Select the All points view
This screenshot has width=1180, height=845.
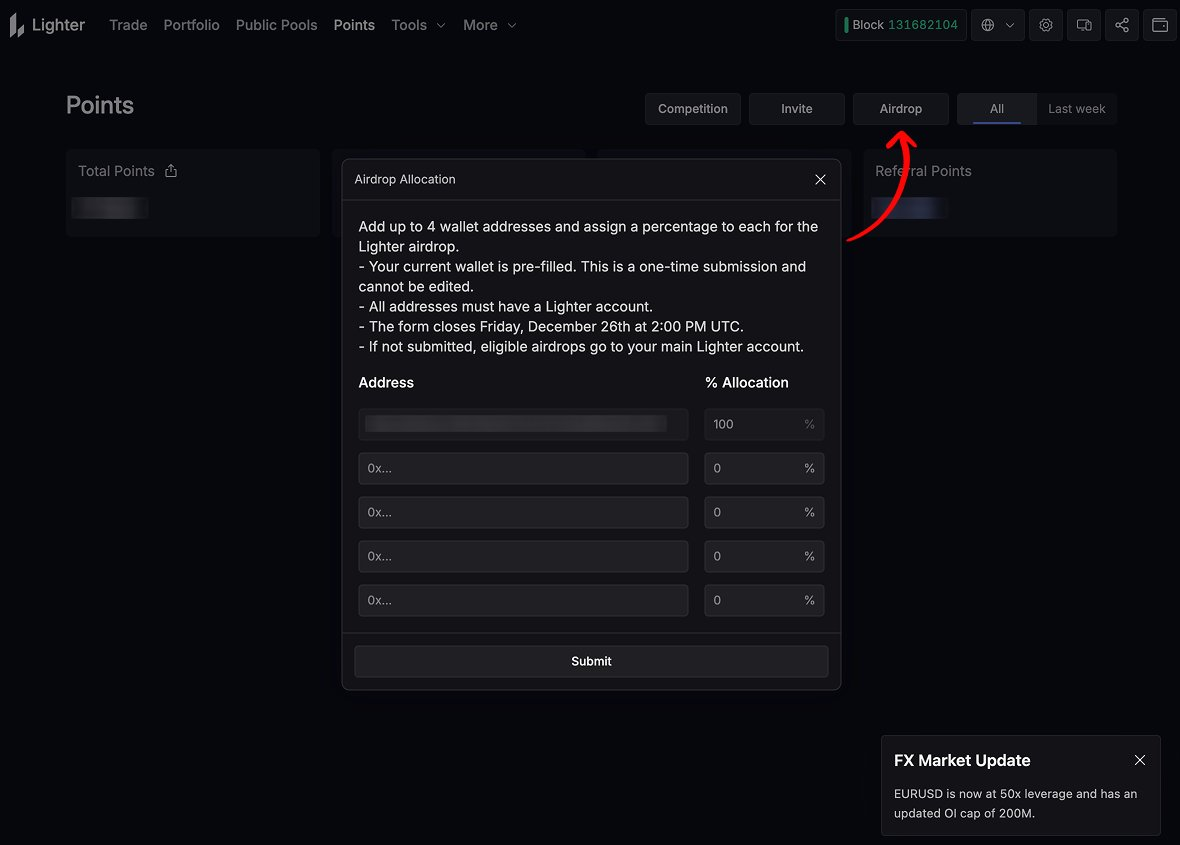tap(996, 108)
